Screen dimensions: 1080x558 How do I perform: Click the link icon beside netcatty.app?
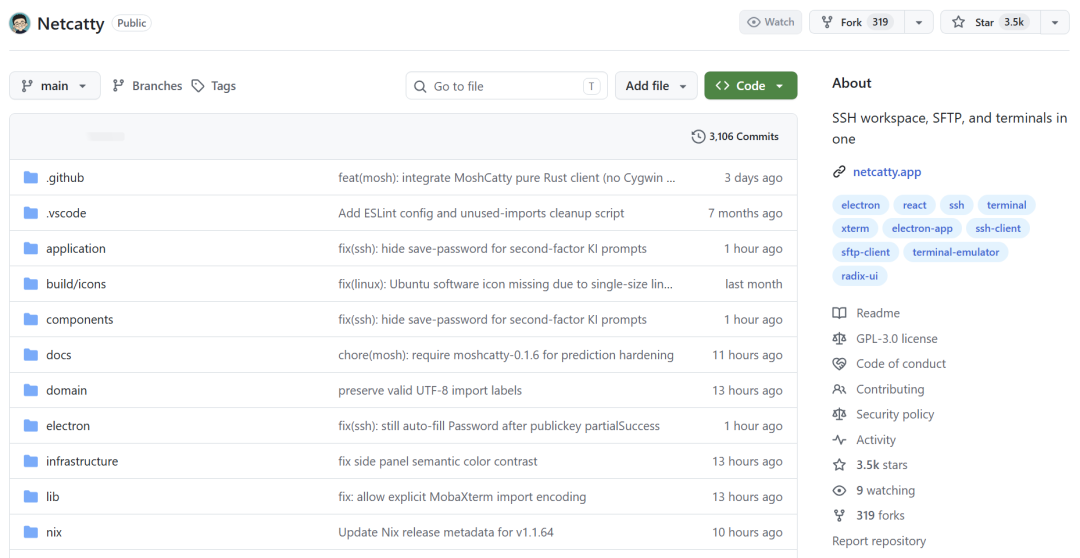(839, 172)
